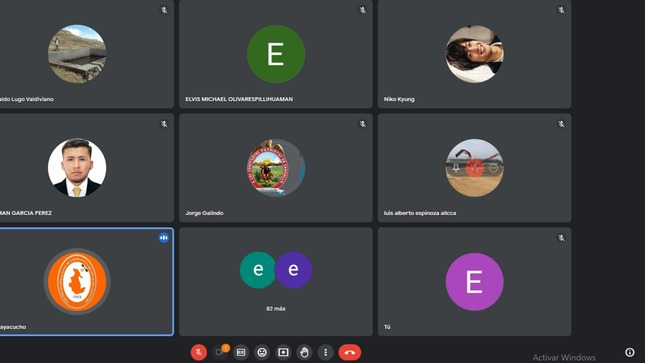
Task: Click the mute overlay on luis alberto's tile
Action: (475, 168)
